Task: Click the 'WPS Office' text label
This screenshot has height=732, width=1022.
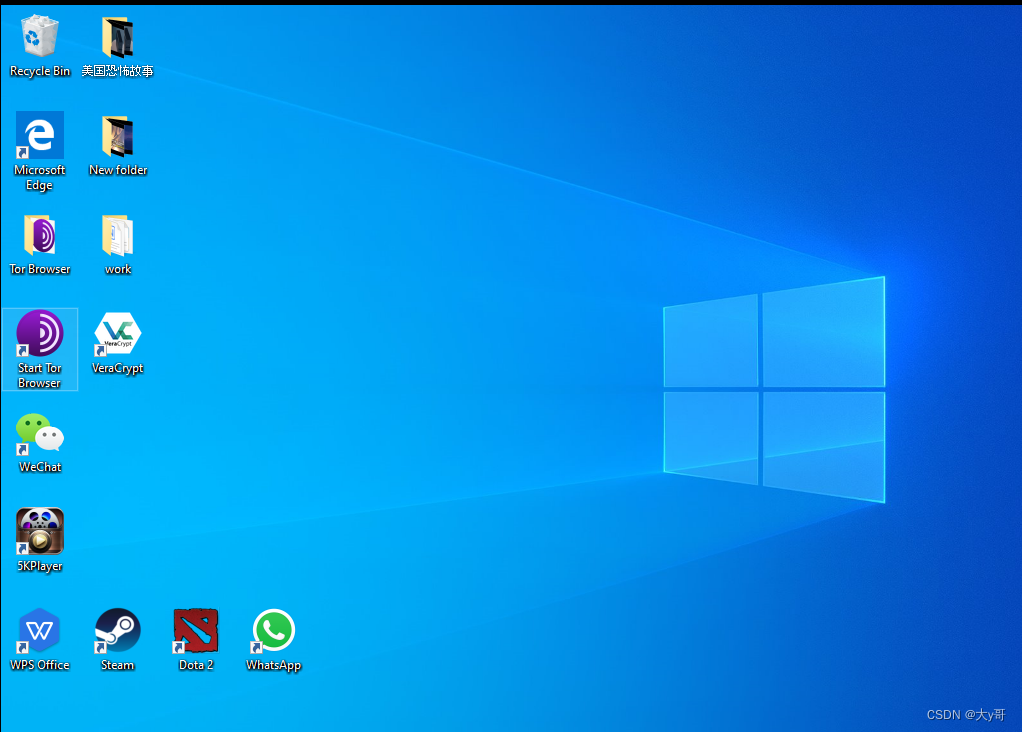Action: point(39,665)
